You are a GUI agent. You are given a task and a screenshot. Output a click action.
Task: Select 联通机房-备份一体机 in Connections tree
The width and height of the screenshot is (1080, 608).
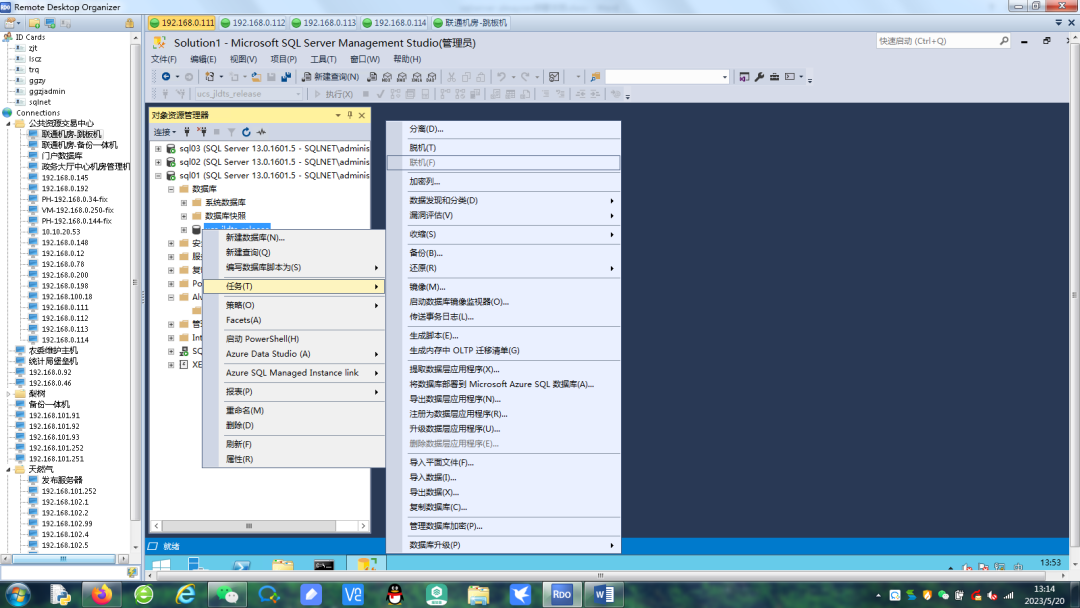(x=79, y=145)
